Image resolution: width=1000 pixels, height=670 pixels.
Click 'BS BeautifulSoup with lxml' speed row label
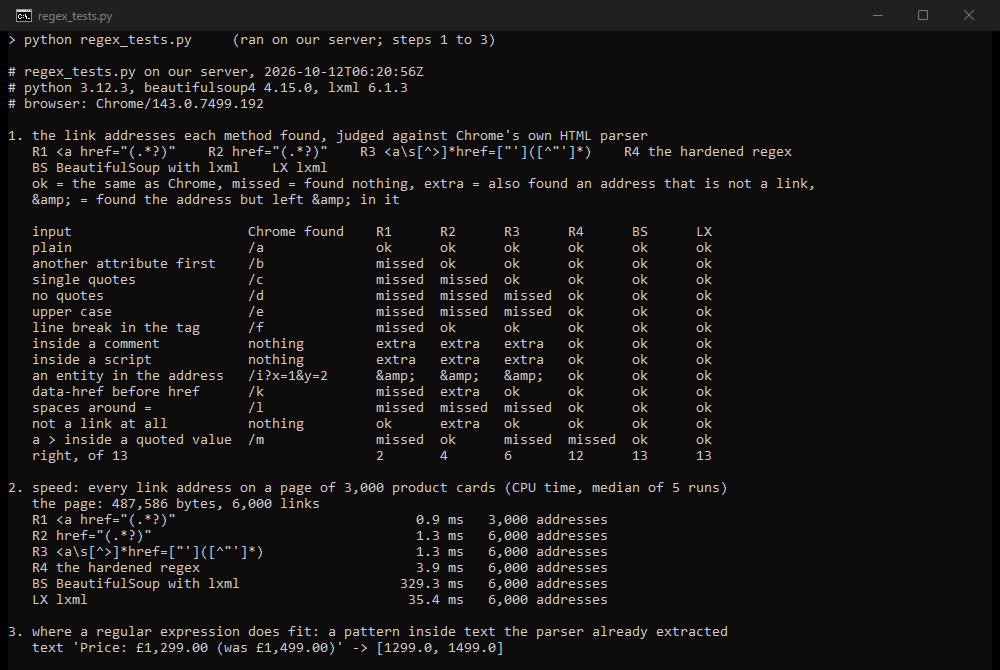[136, 583]
